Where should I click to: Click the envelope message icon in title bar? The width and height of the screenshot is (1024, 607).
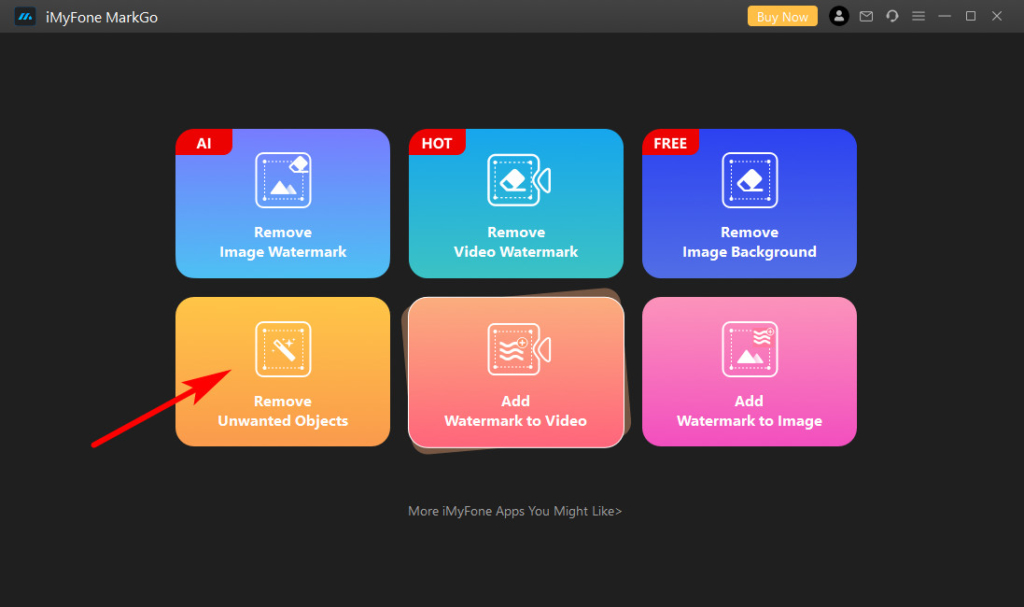coord(866,16)
